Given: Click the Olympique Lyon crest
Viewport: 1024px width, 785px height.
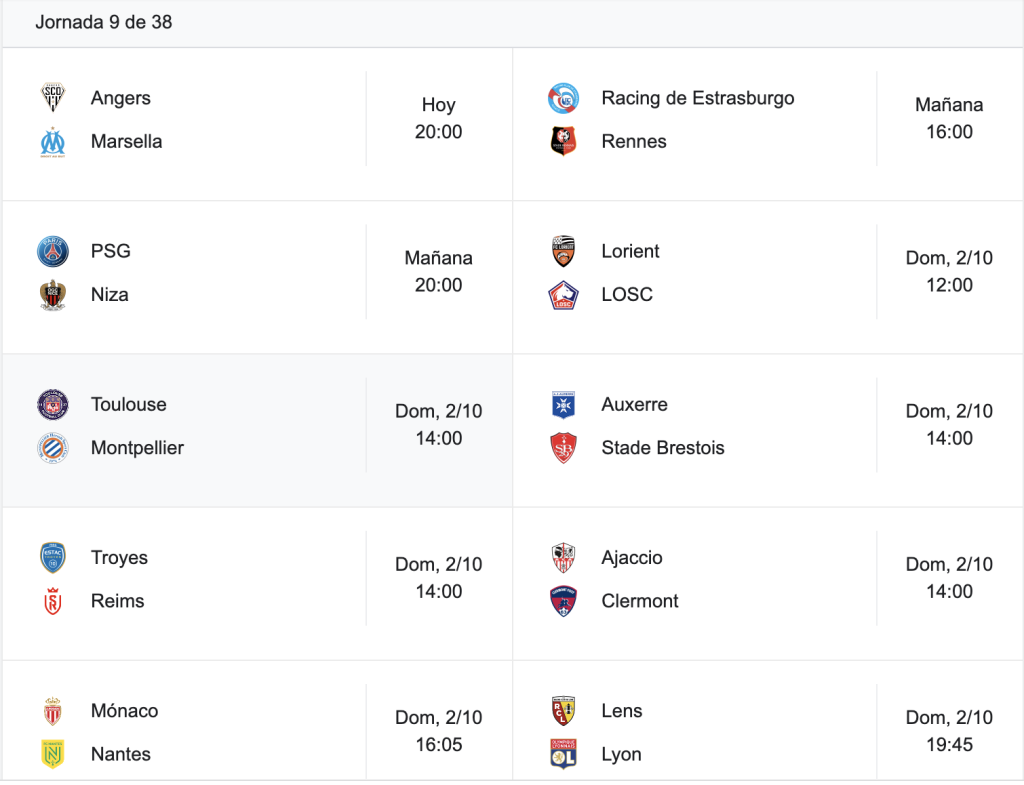Looking at the screenshot, I should pos(563,754).
